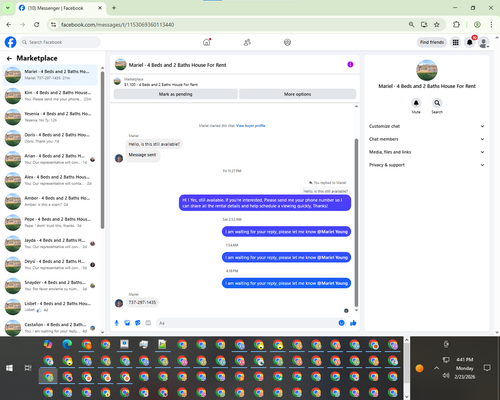Go back from Marketplace chats list
This screenshot has width=500, height=400.
(9, 58)
